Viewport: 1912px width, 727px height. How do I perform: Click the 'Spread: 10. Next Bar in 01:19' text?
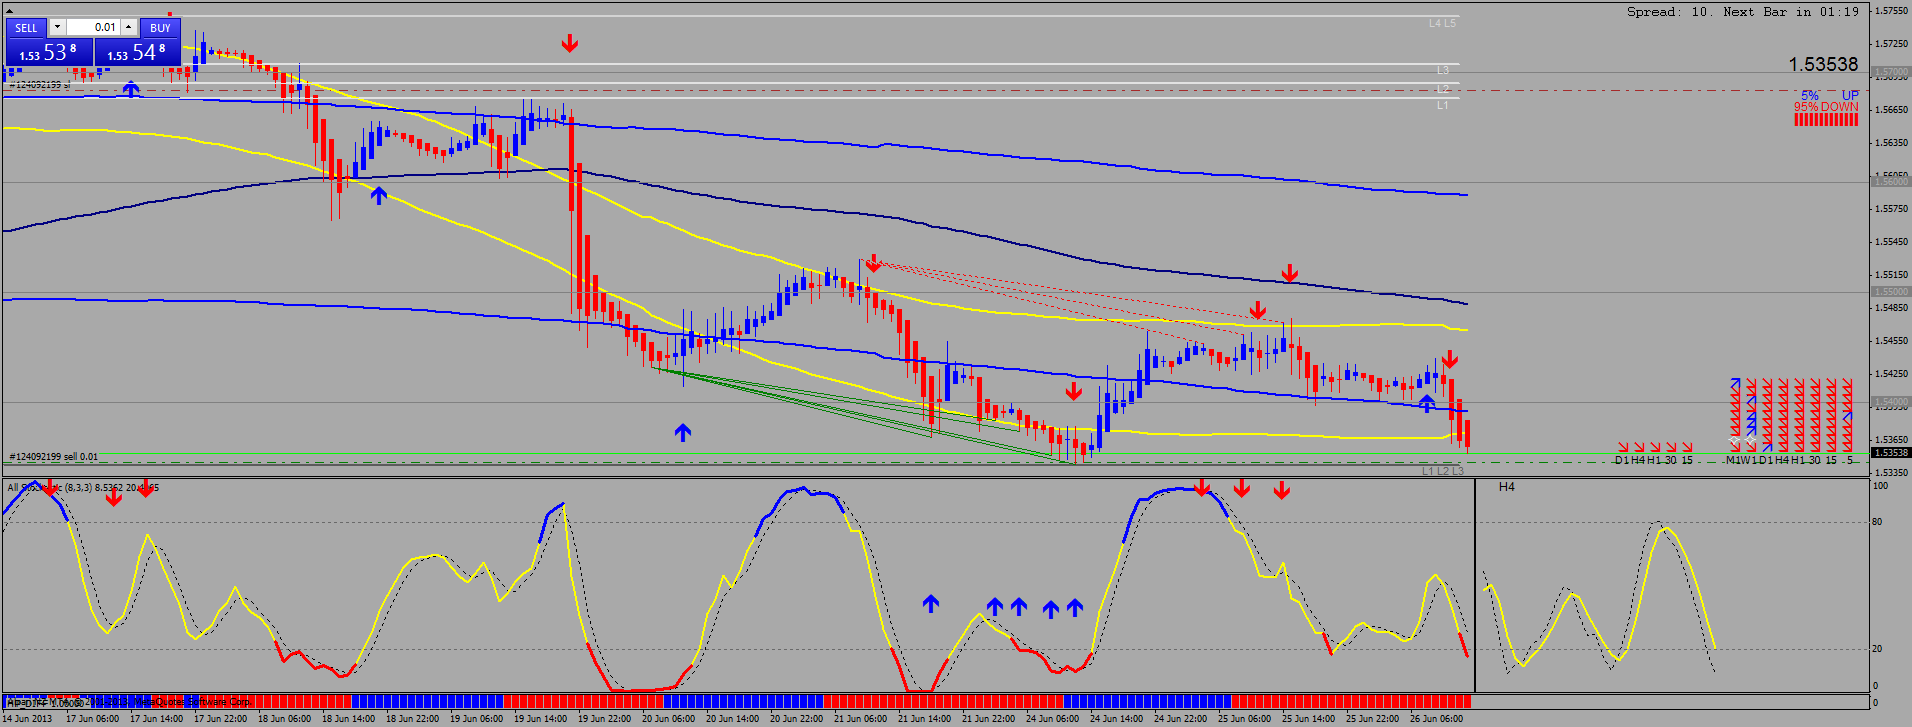point(1743,12)
